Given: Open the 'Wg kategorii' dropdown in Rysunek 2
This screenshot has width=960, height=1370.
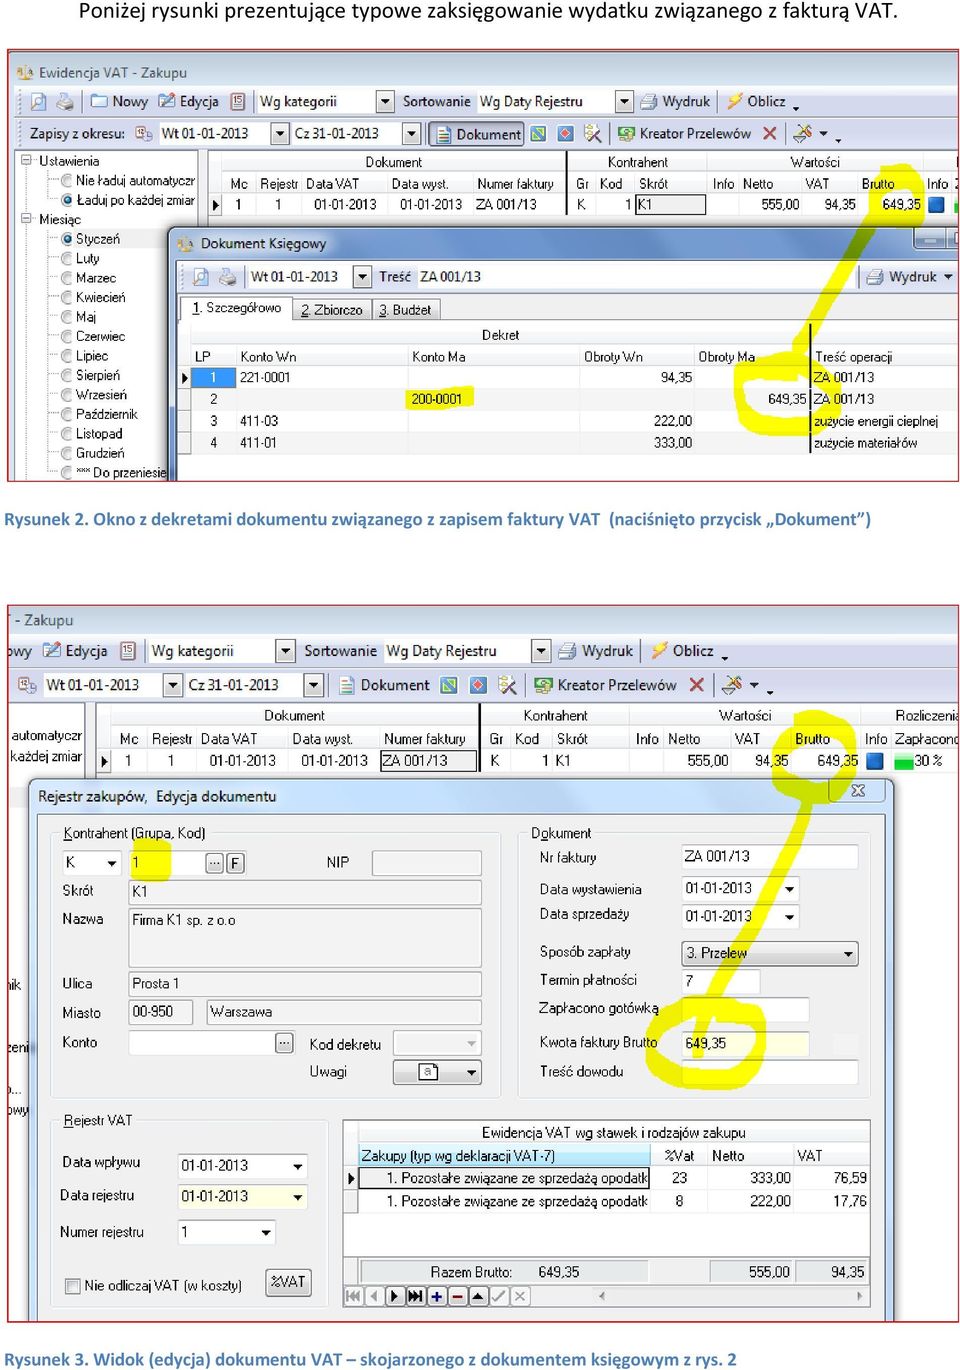Looking at the screenshot, I should (384, 101).
